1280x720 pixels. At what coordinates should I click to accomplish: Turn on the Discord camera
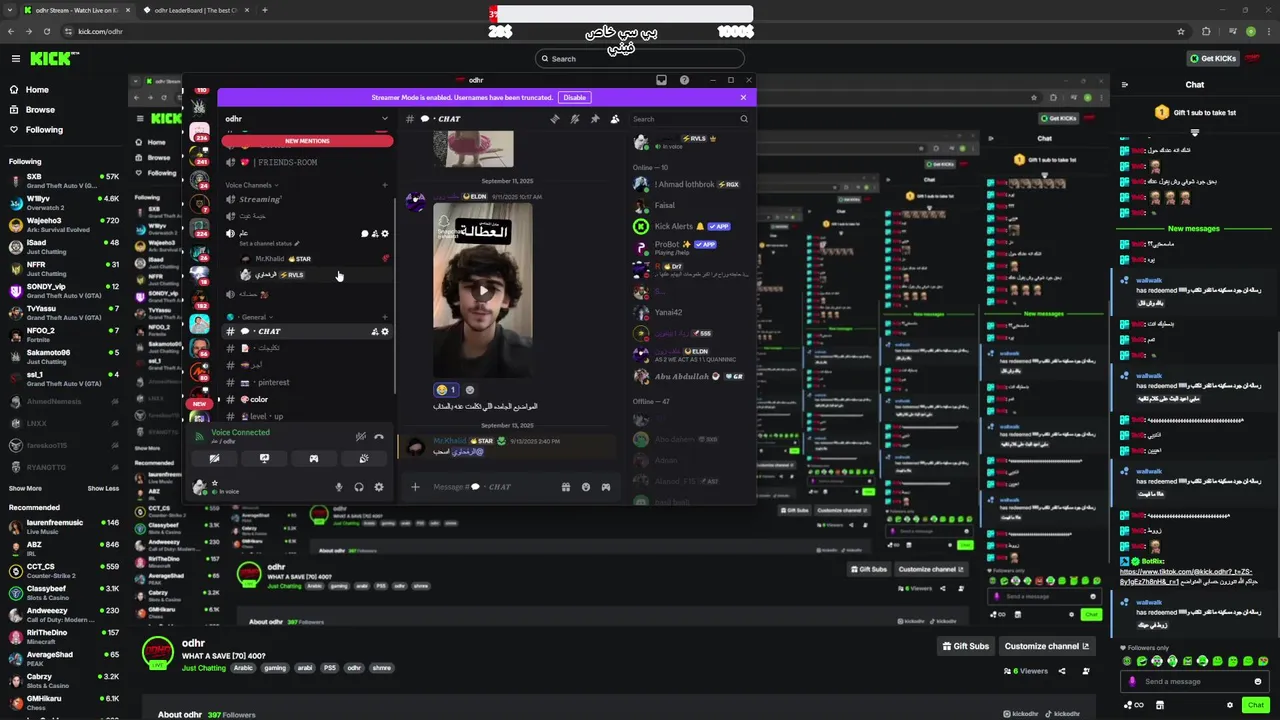(214, 458)
